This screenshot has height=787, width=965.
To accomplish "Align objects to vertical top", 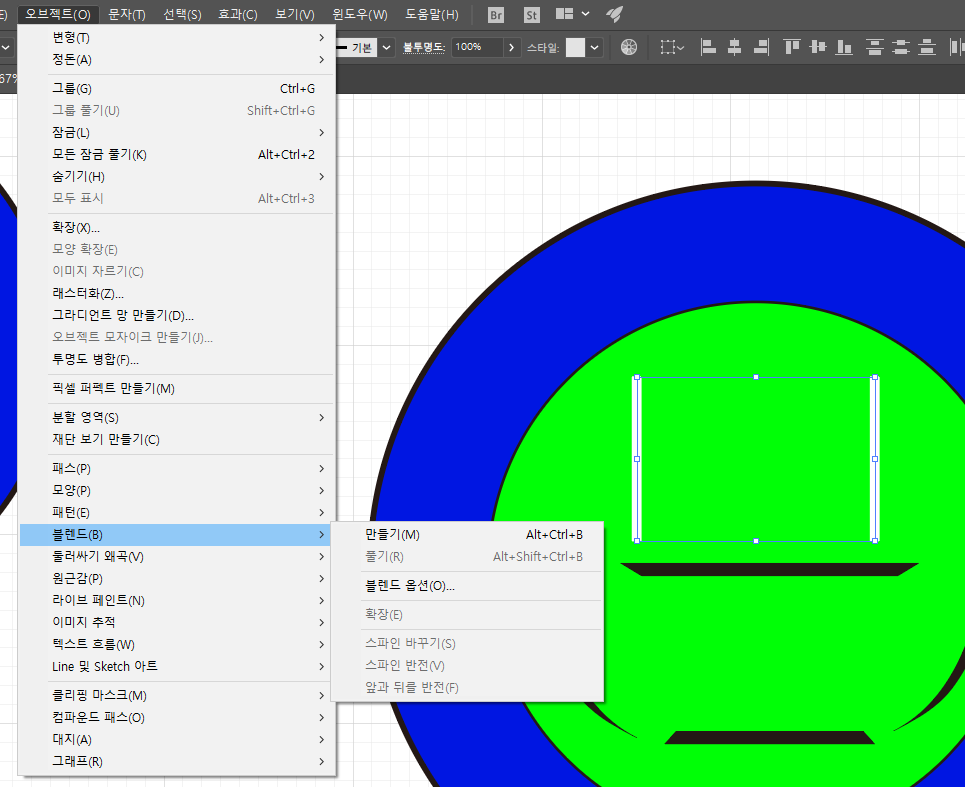I will coord(791,47).
